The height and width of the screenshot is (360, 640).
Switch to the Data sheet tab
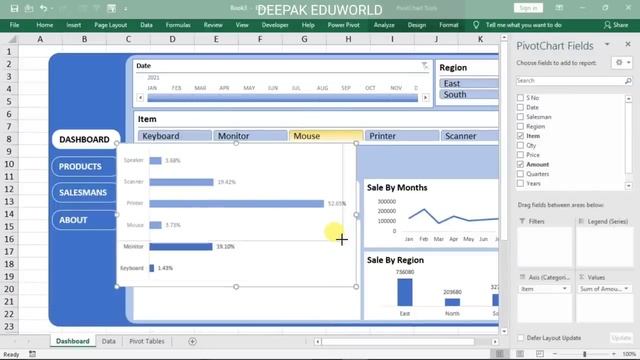coord(109,341)
